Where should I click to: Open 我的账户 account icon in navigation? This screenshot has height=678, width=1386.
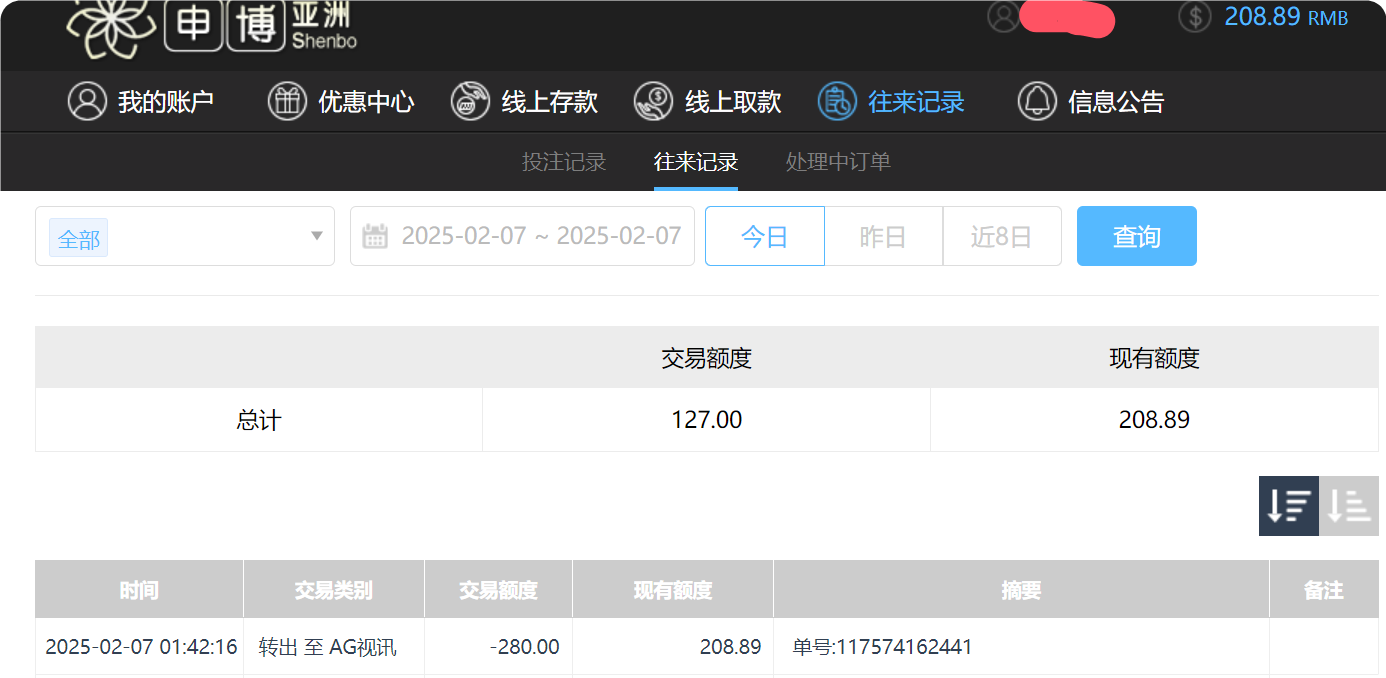pos(87,101)
